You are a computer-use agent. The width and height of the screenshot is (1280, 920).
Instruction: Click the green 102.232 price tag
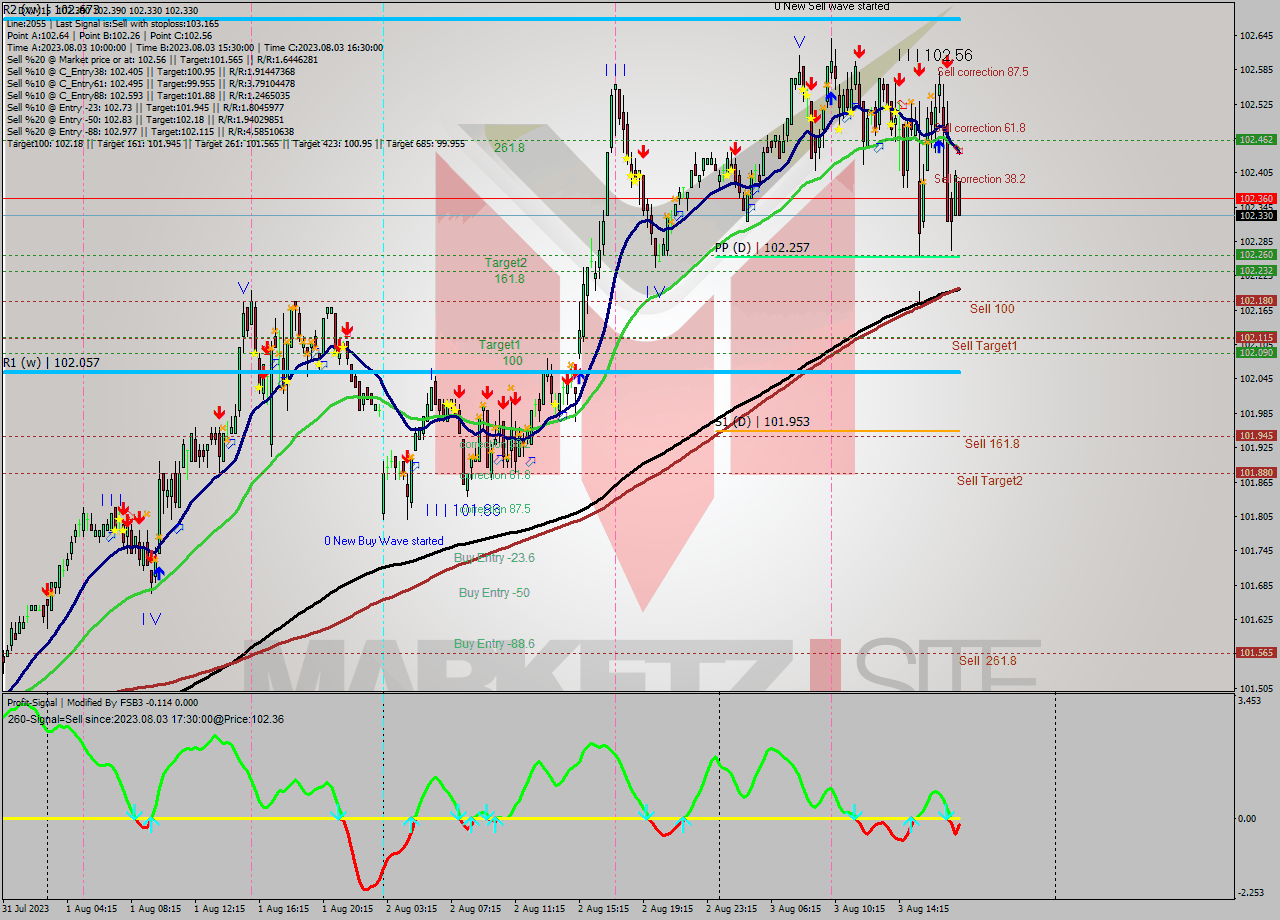click(1255, 270)
